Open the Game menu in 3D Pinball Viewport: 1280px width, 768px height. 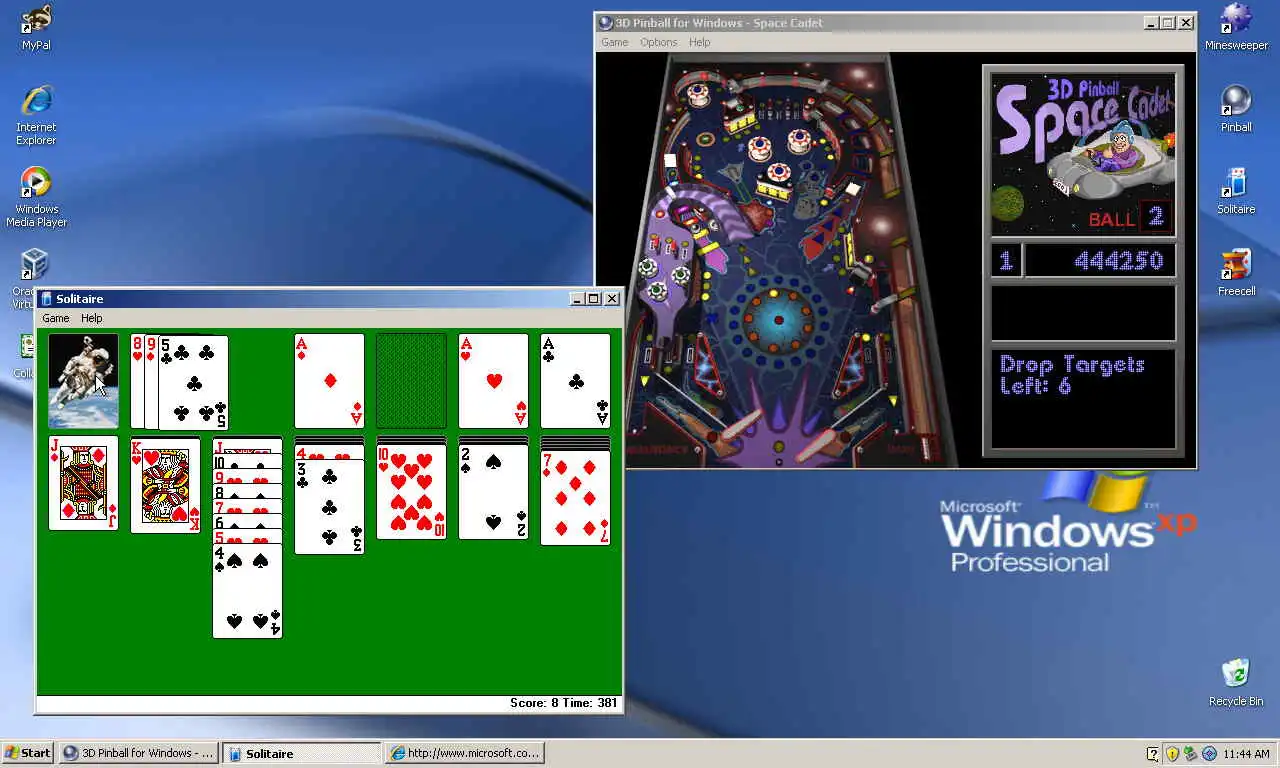pyautogui.click(x=614, y=42)
